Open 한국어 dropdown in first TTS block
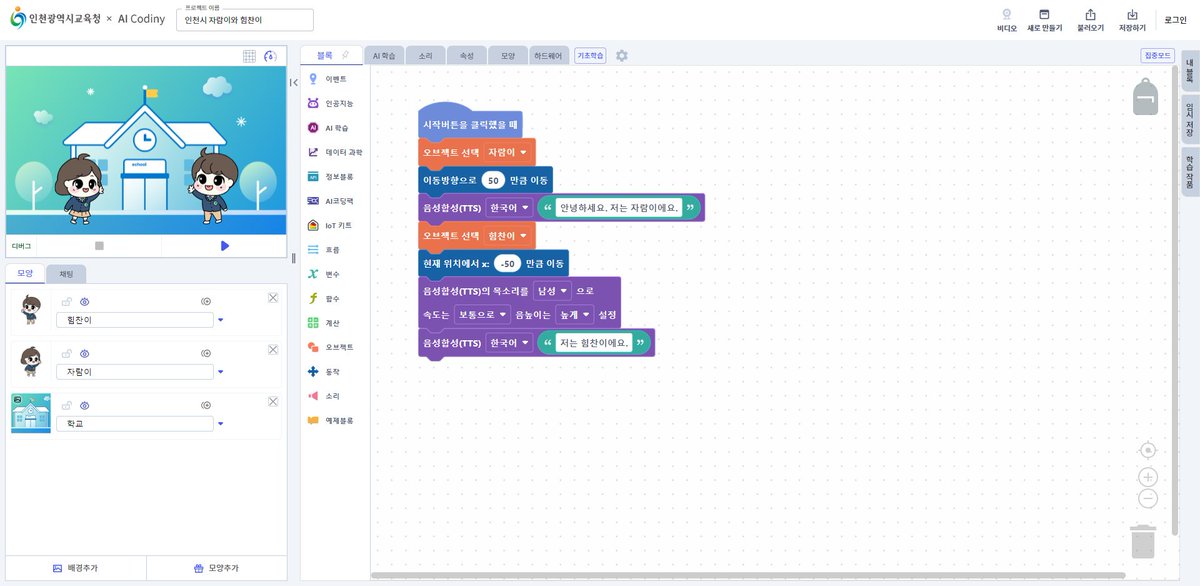The image size is (1200, 586). coord(509,208)
